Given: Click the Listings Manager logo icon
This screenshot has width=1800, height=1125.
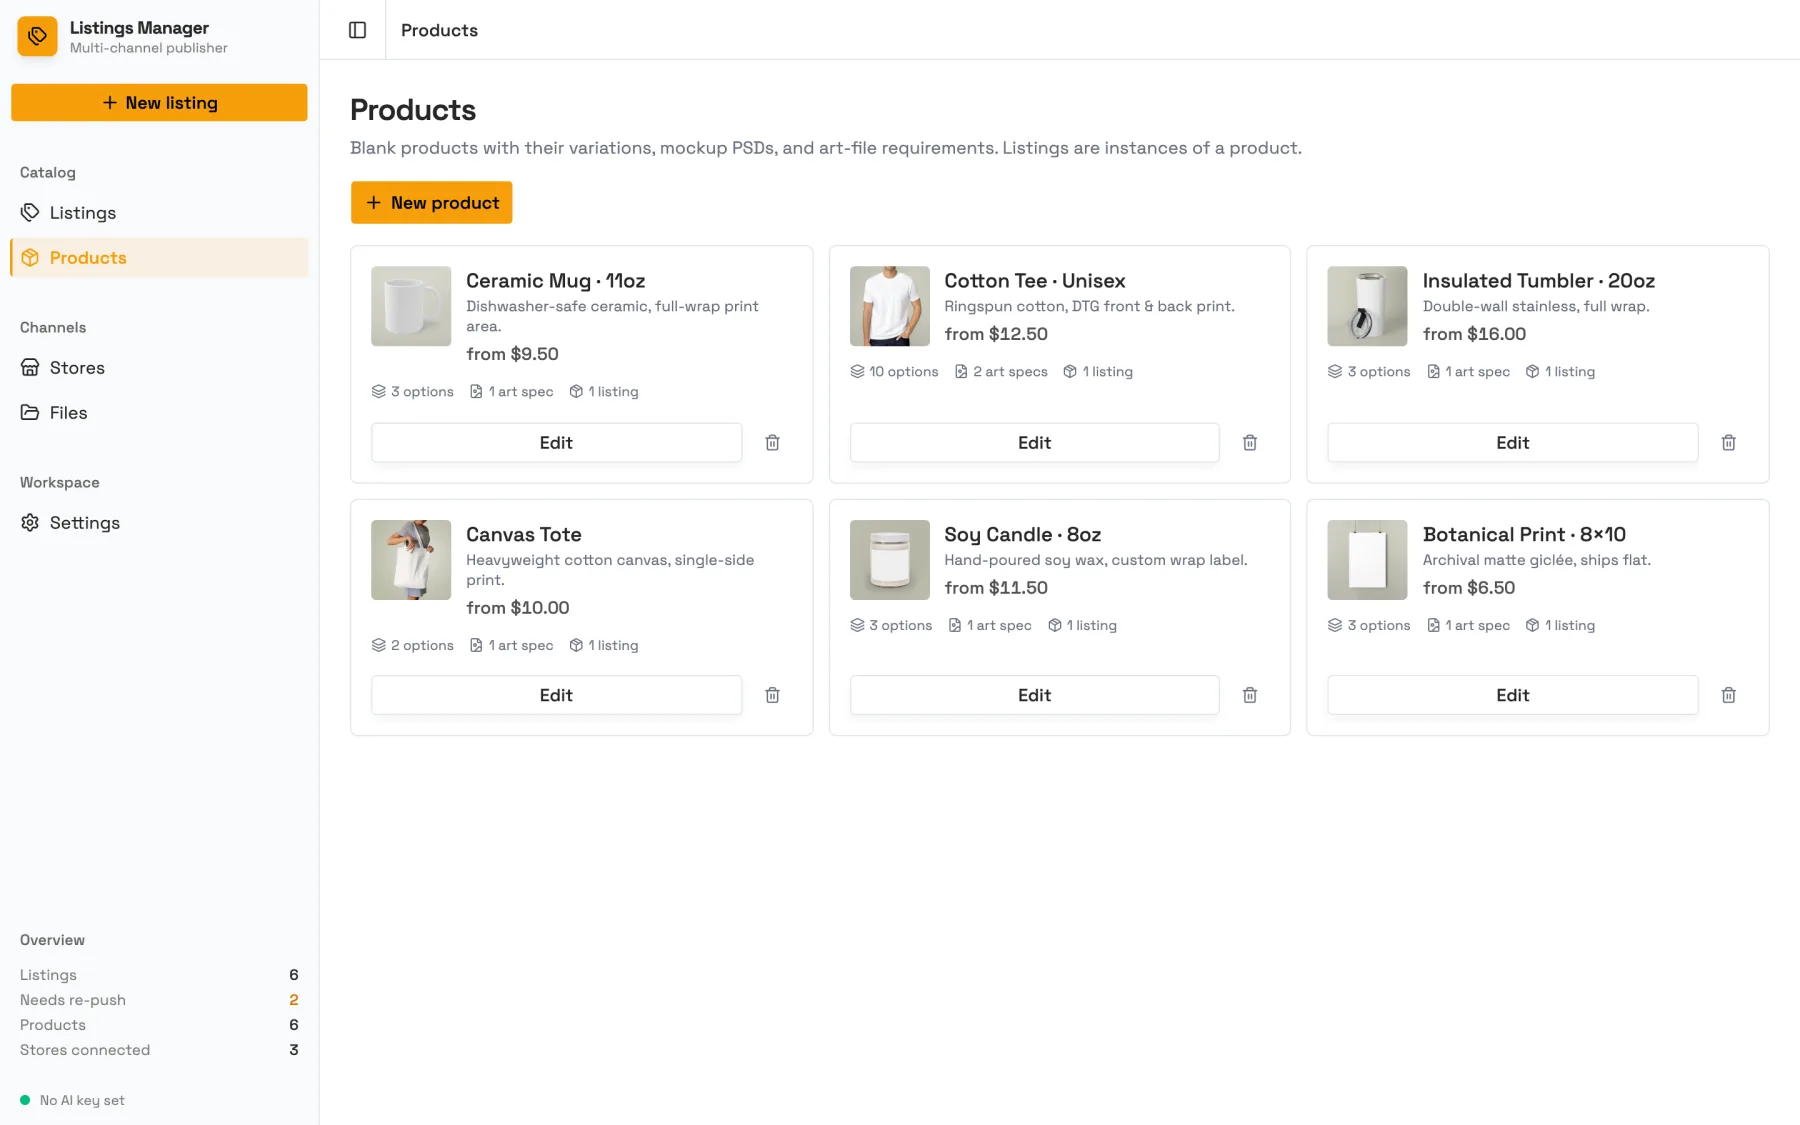Looking at the screenshot, I should click(37, 36).
